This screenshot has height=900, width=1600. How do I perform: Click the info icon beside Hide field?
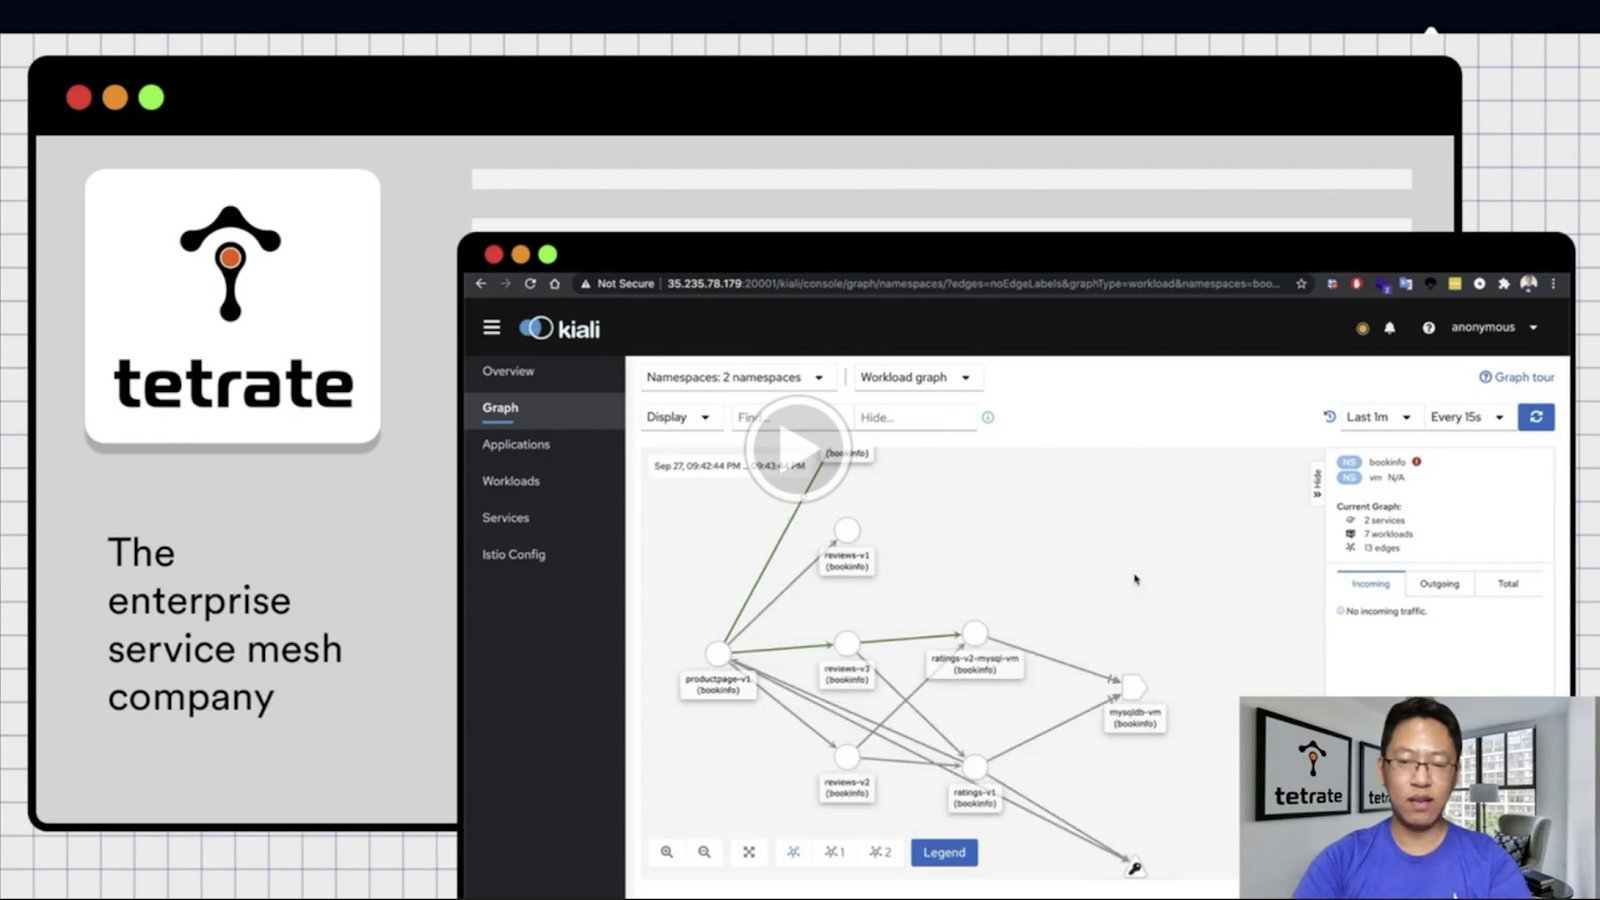click(x=988, y=417)
